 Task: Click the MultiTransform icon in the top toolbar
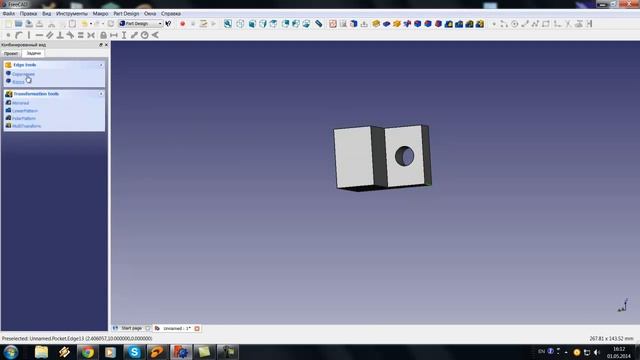480,24
